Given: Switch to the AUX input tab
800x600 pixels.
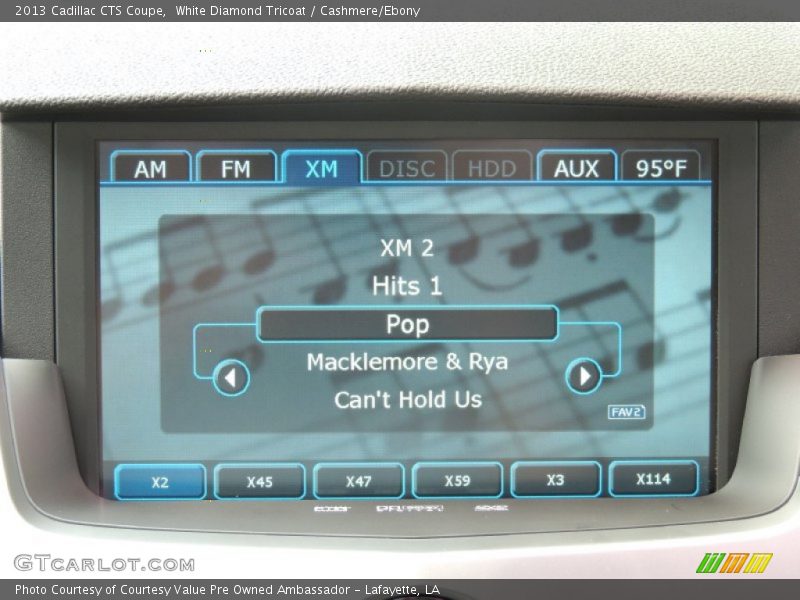Looking at the screenshot, I should pyautogui.click(x=576, y=168).
